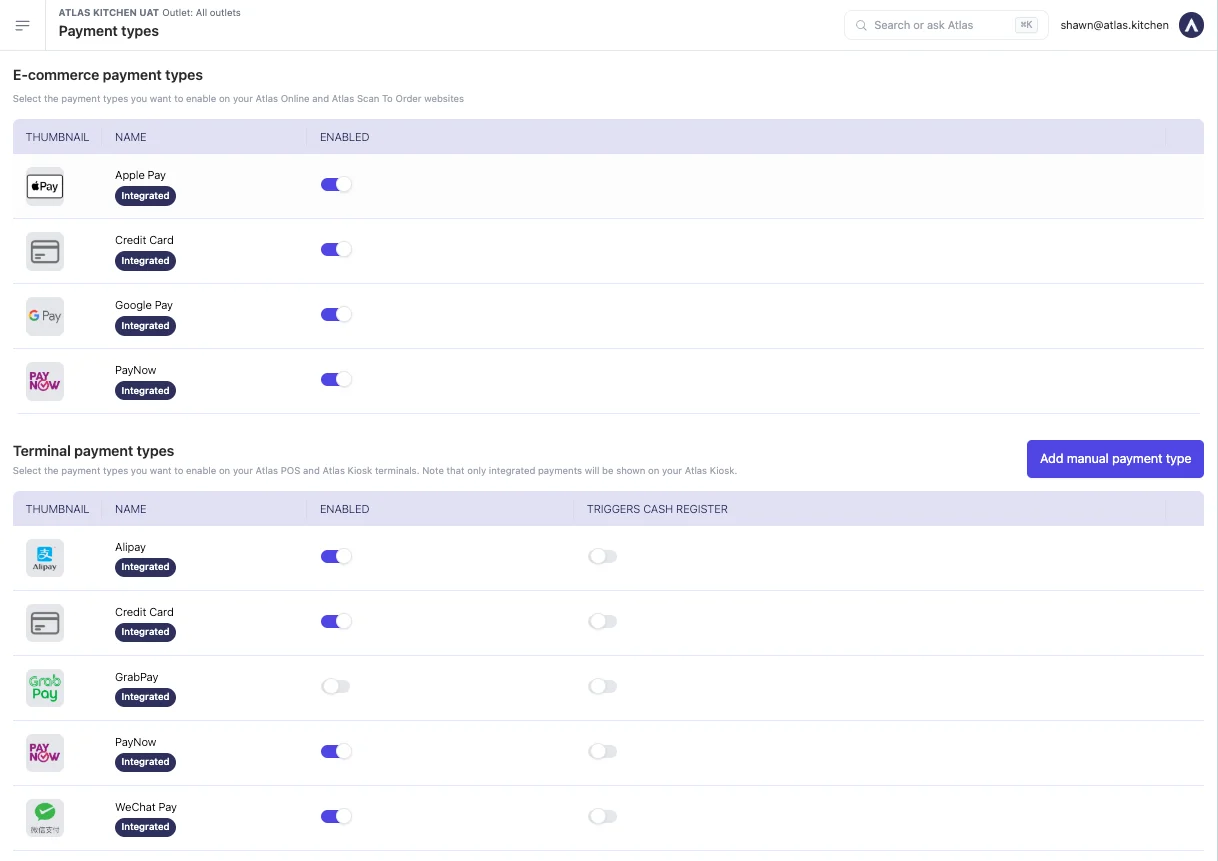Click the Payment types page title
This screenshot has width=1218, height=861.
coord(109,31)
